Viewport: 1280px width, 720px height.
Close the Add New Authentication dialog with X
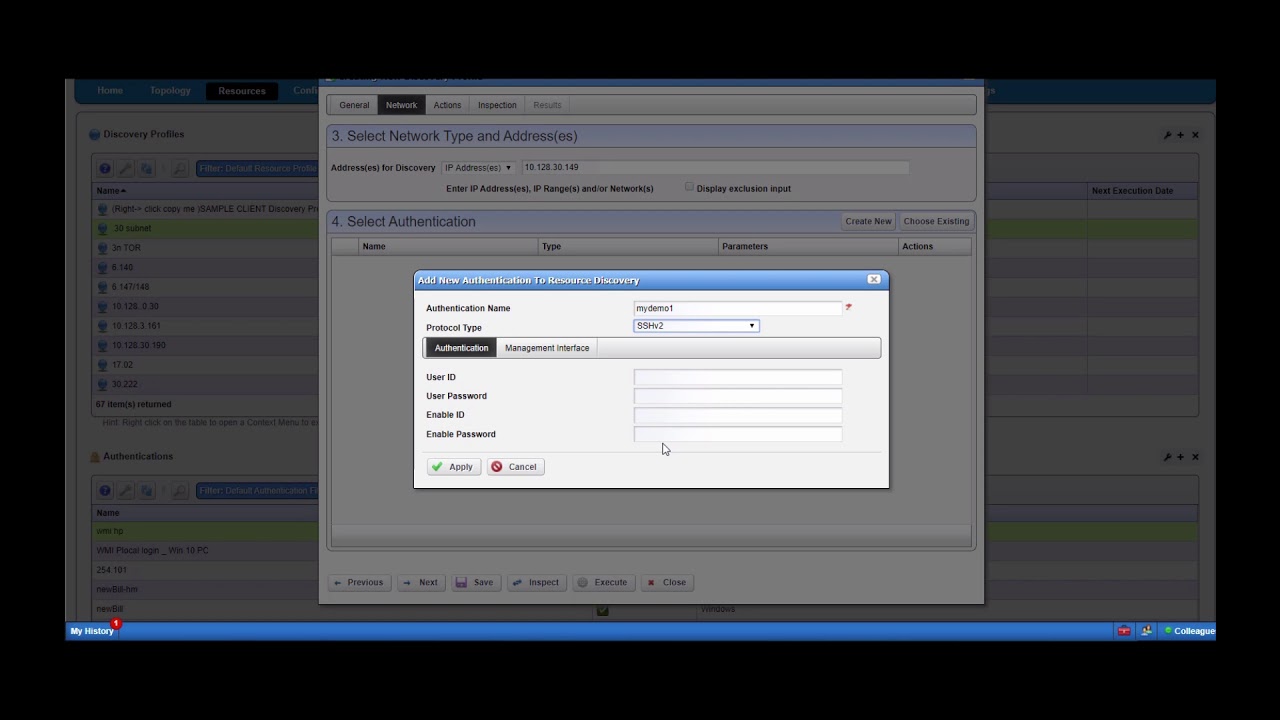[x=874, y=279]
